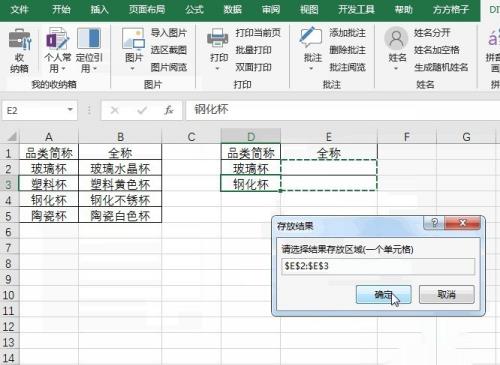Switch to the 开始 ribbon tab
Viewport: 500px width, 365px height.
point(61,9)
